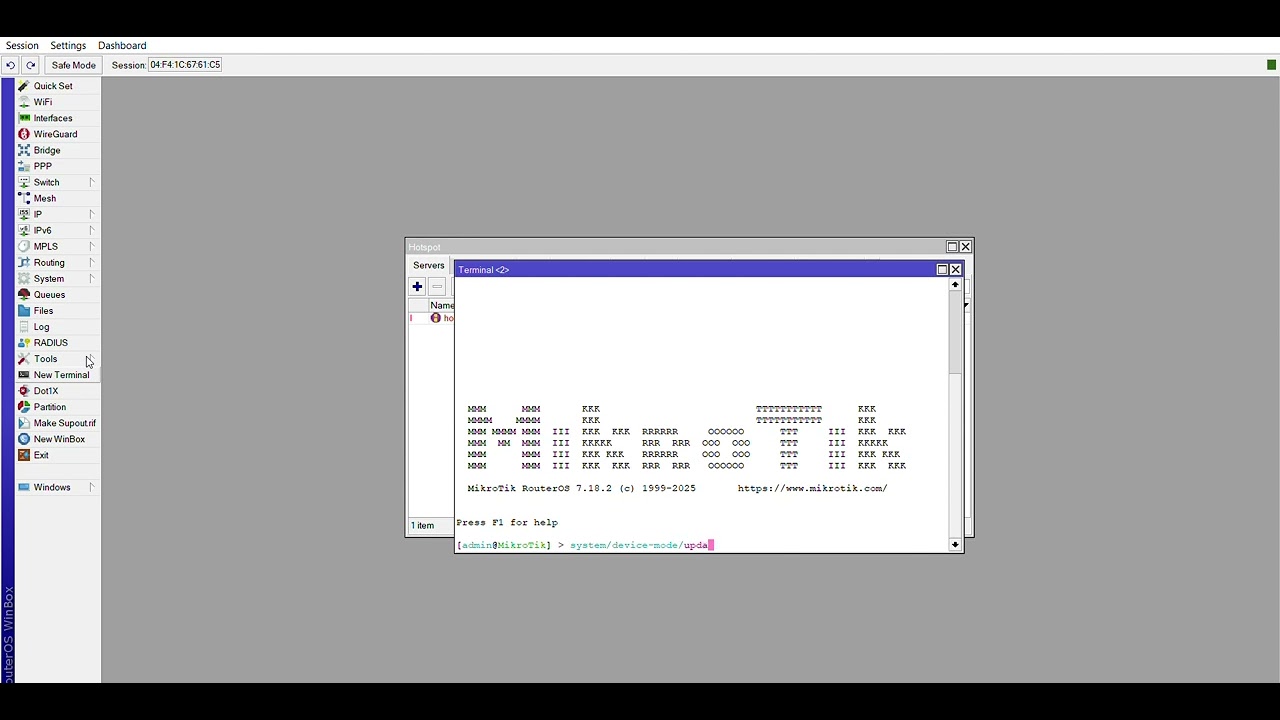Screen dimensions: 1280x720
Task: Launch New WinBox via its icon
Action: tap(24, 439)
